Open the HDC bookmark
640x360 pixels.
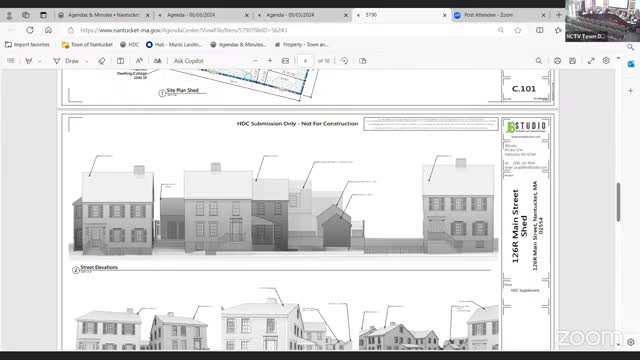[x=129, y=44]
